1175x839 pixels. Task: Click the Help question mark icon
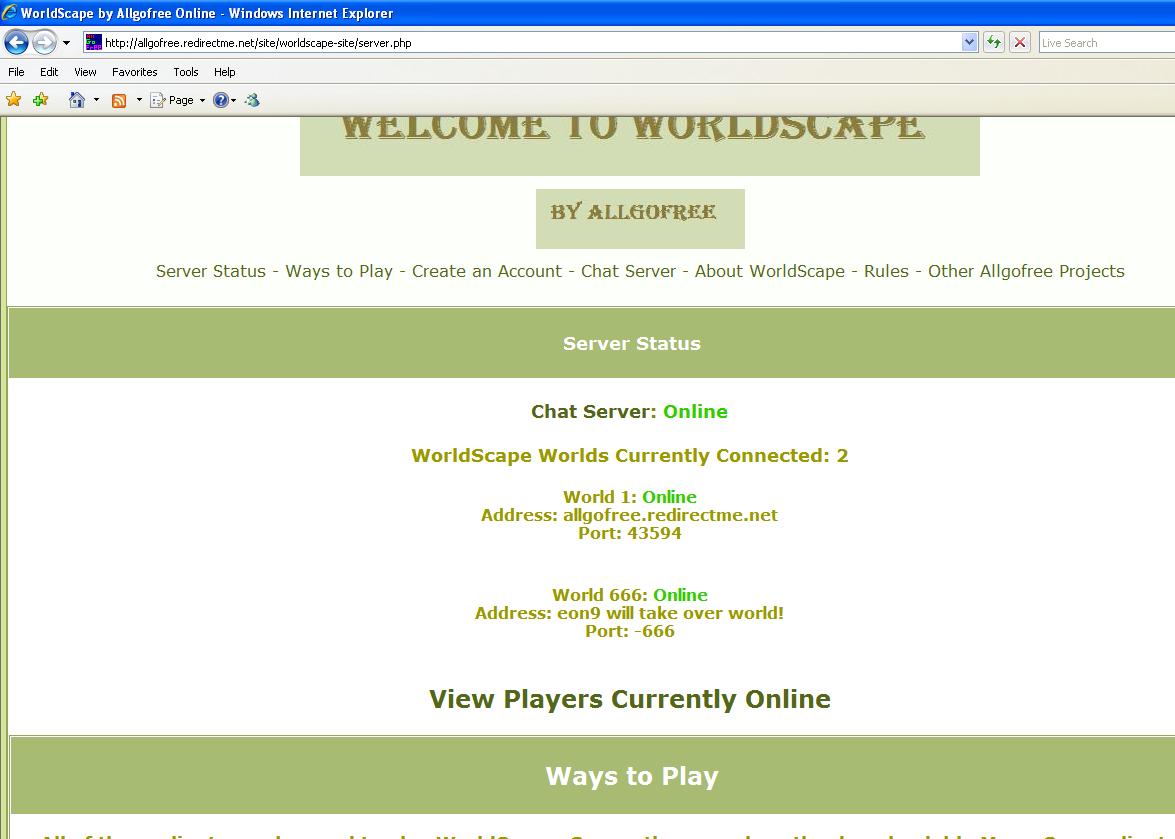pos(220,100)
